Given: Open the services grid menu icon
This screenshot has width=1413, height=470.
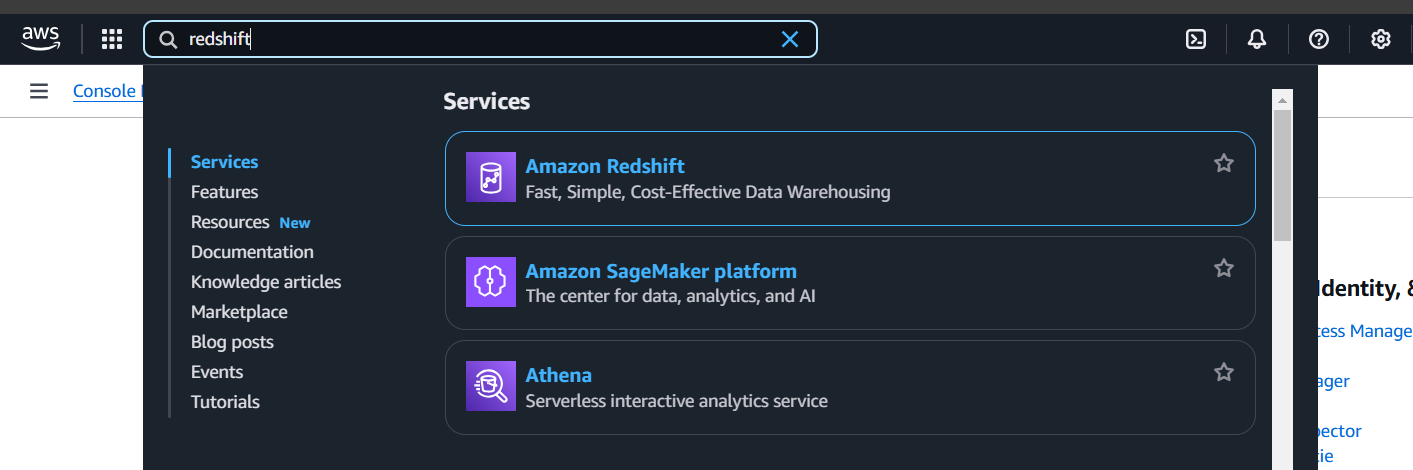Looking at the screenshot, I should tap(112, 39).
